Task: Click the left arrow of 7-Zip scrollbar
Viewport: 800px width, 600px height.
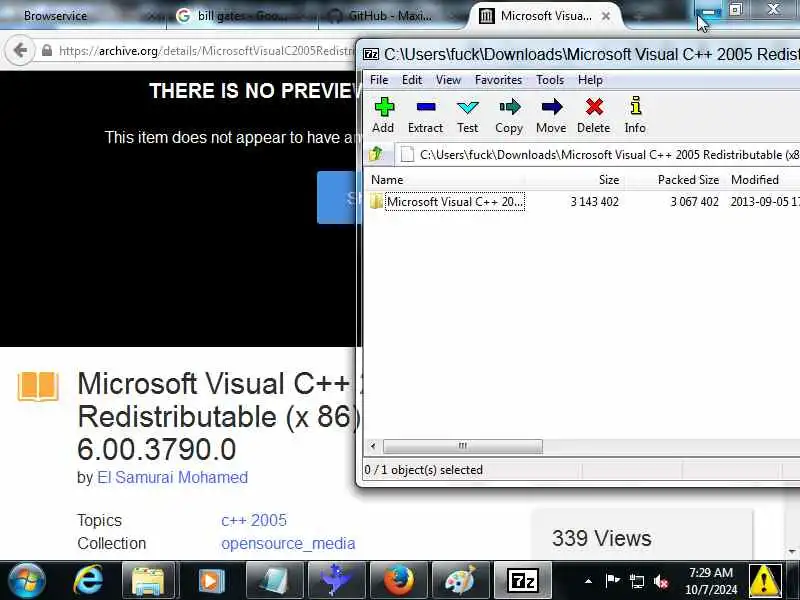Action: (373, 446)
